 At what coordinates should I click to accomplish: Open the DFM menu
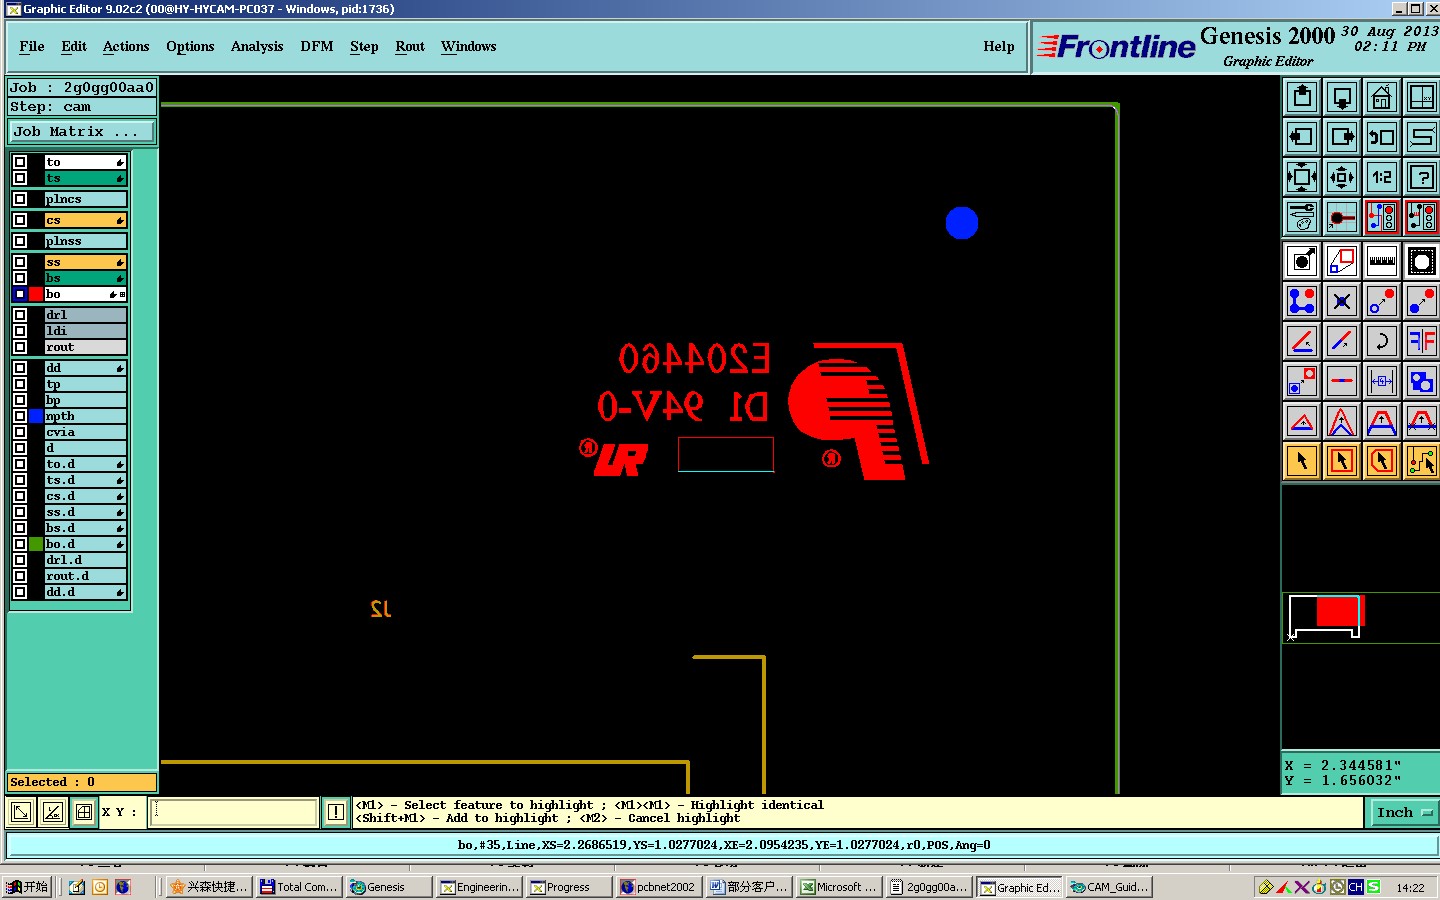[317, 46]
